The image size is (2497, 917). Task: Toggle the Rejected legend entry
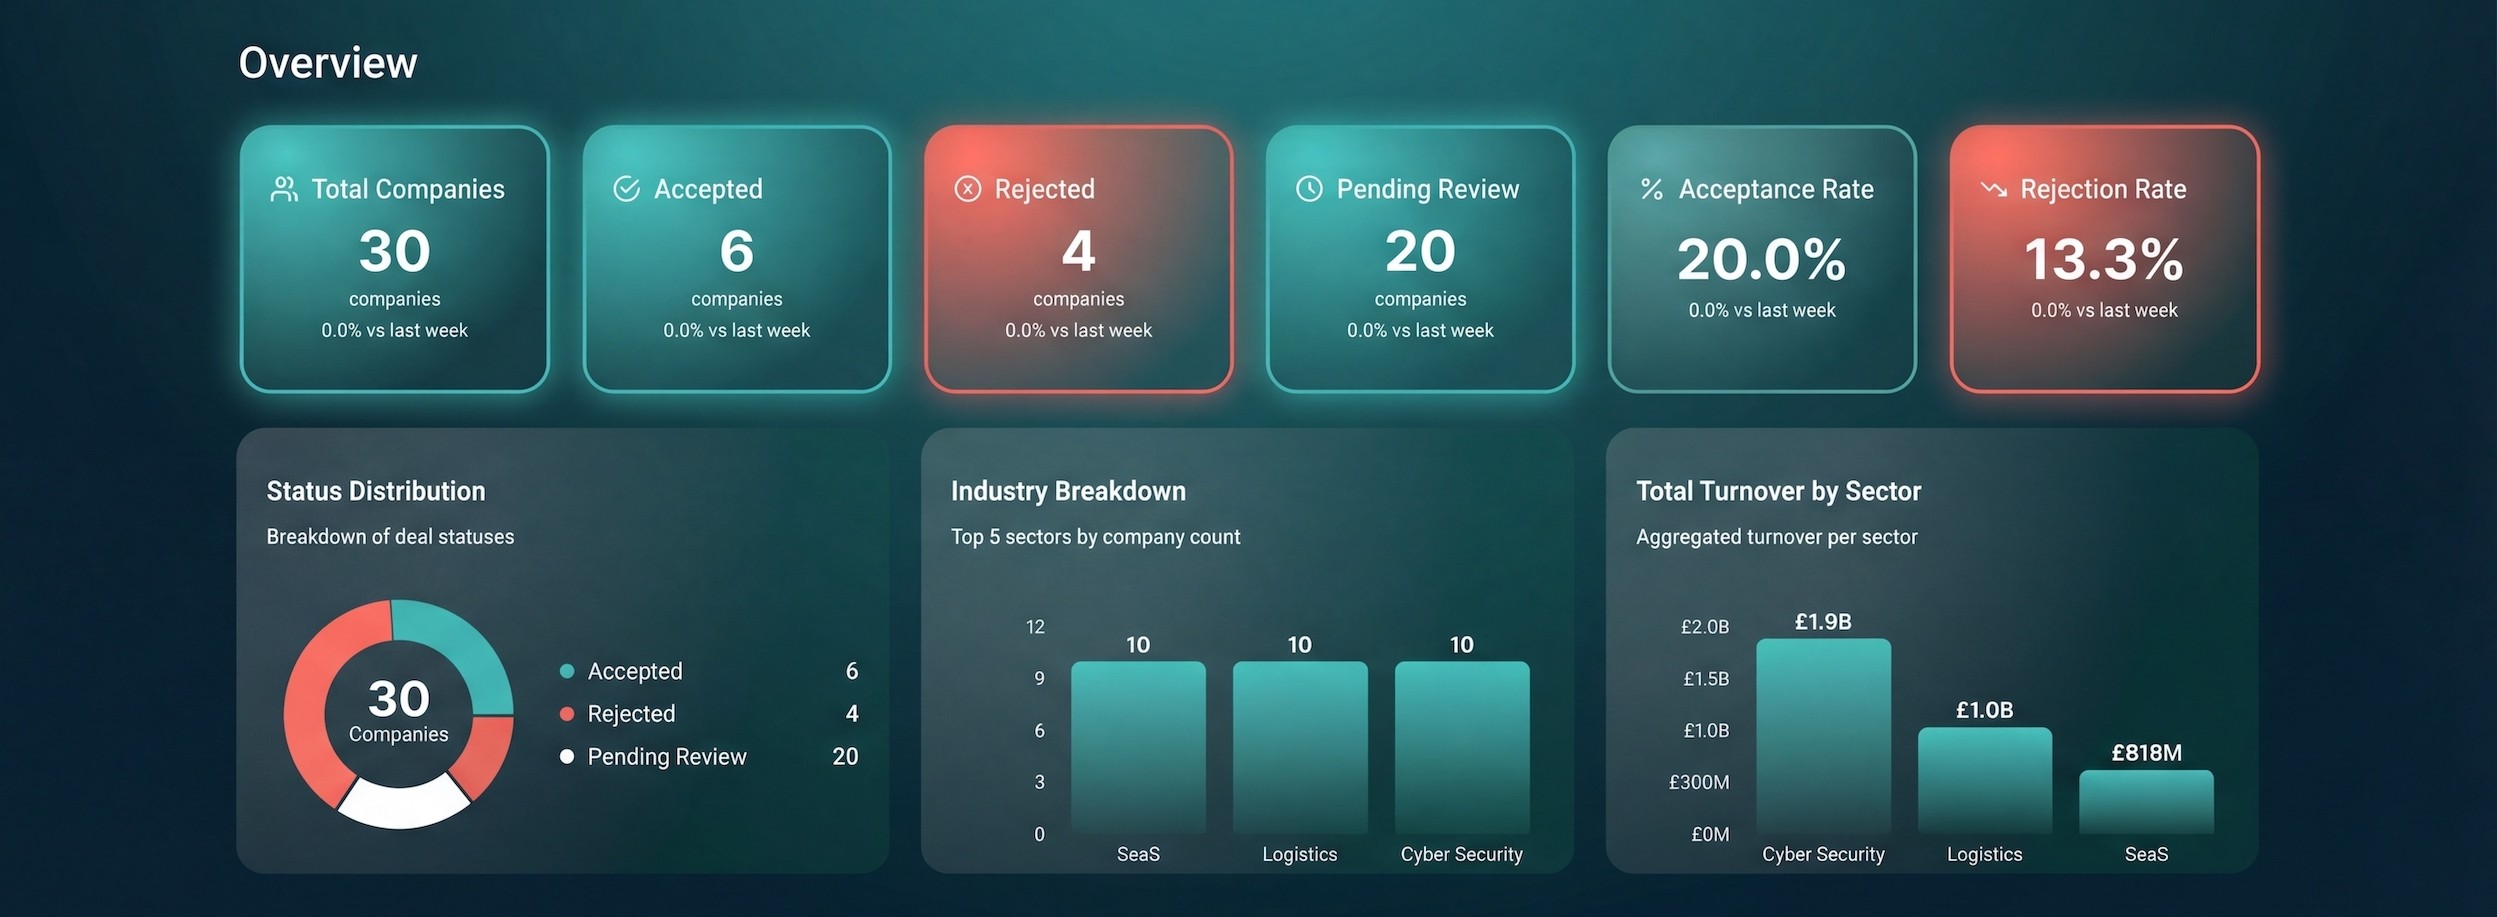point(631,713)
